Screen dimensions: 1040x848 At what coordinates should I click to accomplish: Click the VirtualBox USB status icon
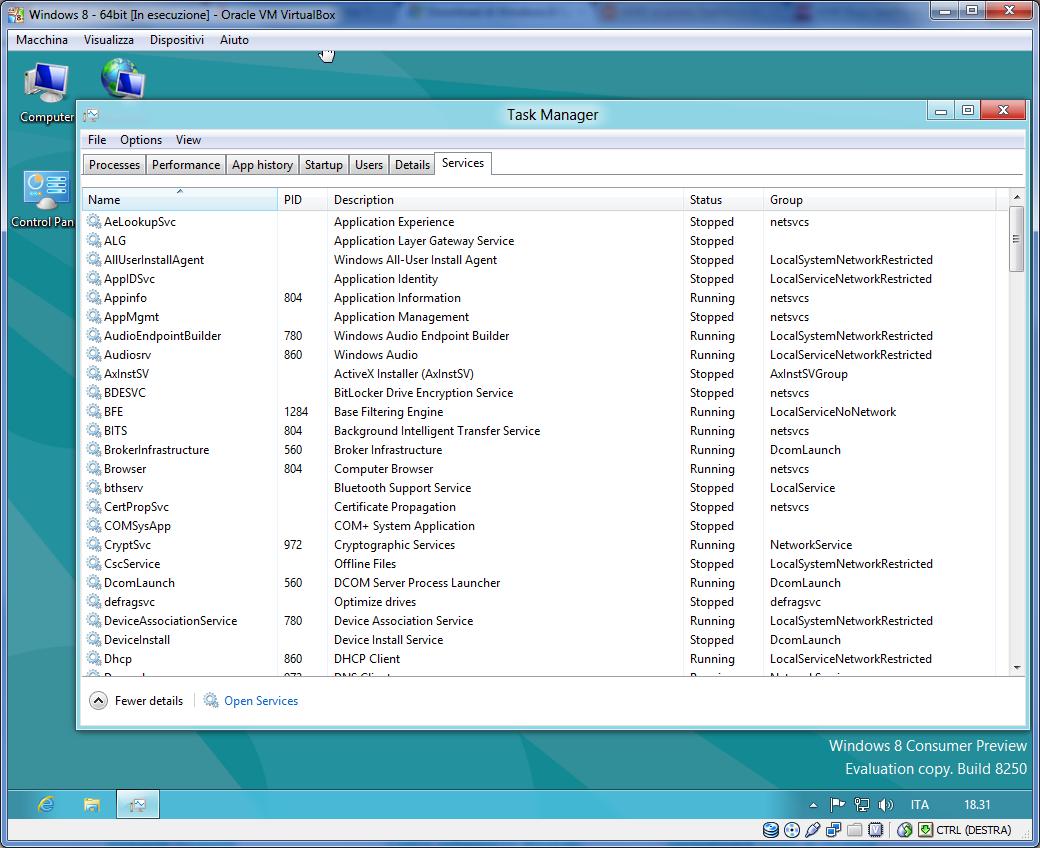(x=812, y=830)
